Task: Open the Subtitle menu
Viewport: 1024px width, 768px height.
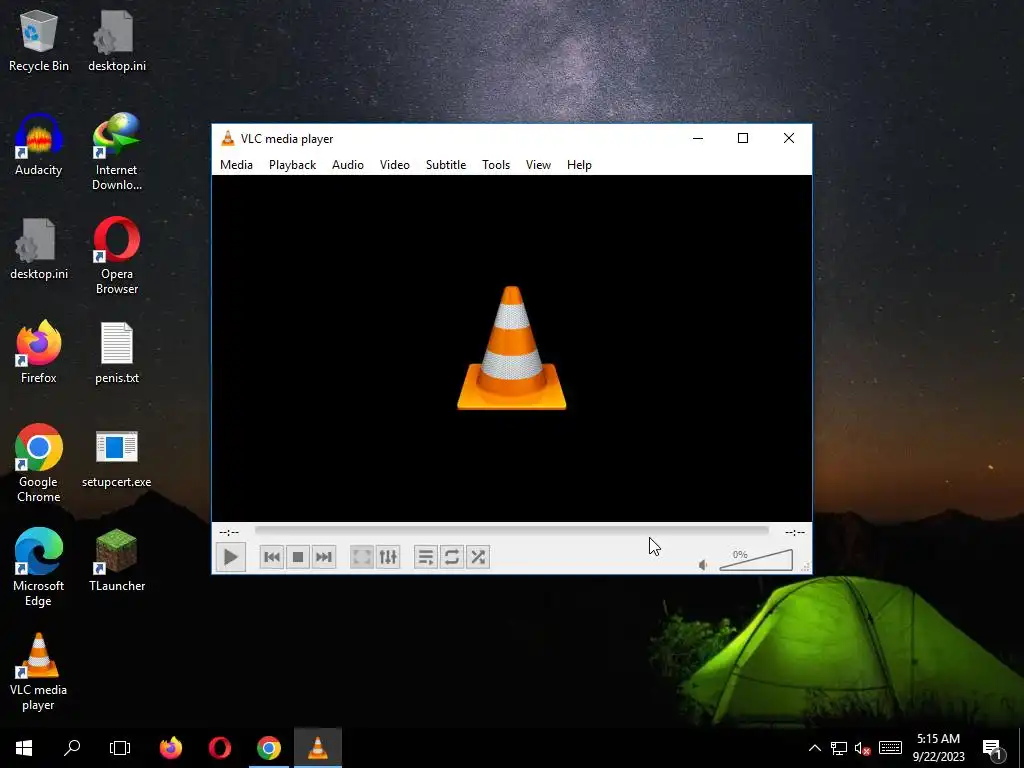Action: pyautogui.click(x=446, y=165)
